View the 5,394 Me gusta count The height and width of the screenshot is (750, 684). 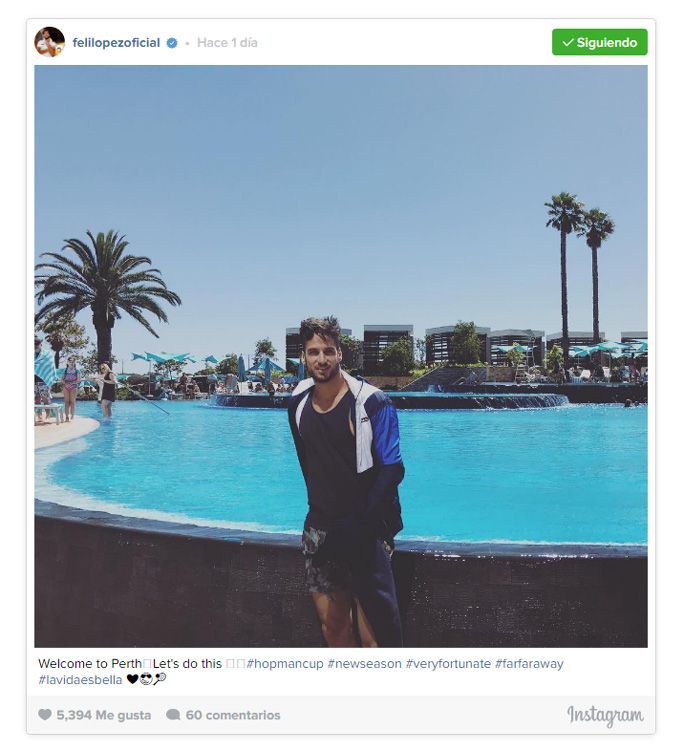point(104,715)
